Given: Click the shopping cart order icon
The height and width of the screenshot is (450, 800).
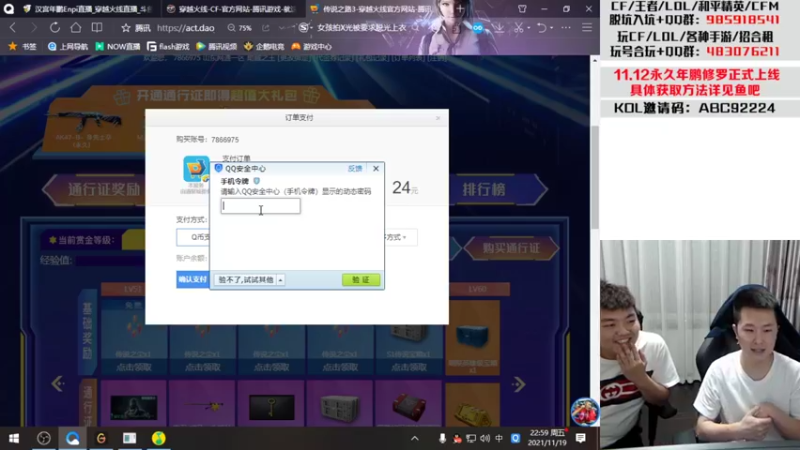Looking at the screenshot, I should pos(196,169).
